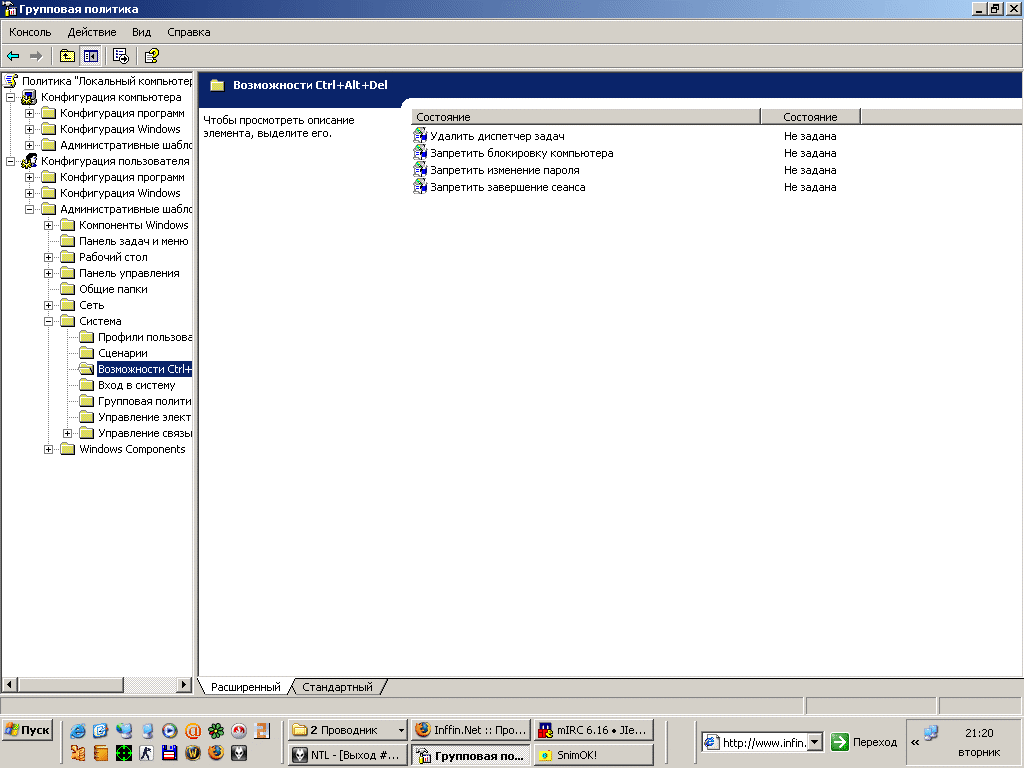Select 'Запретить завершение сеанса' policy
Image resolution: width=1024 pixels, height=768 pixels.
coord(507,187)
